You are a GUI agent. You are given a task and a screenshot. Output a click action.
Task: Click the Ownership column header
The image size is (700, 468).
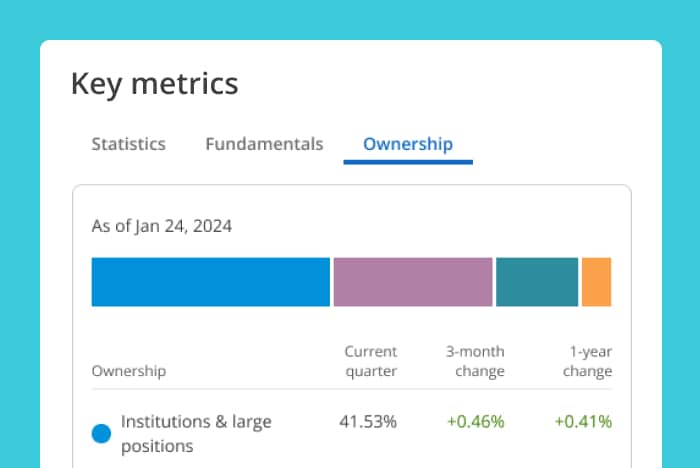tap(129, 371)
